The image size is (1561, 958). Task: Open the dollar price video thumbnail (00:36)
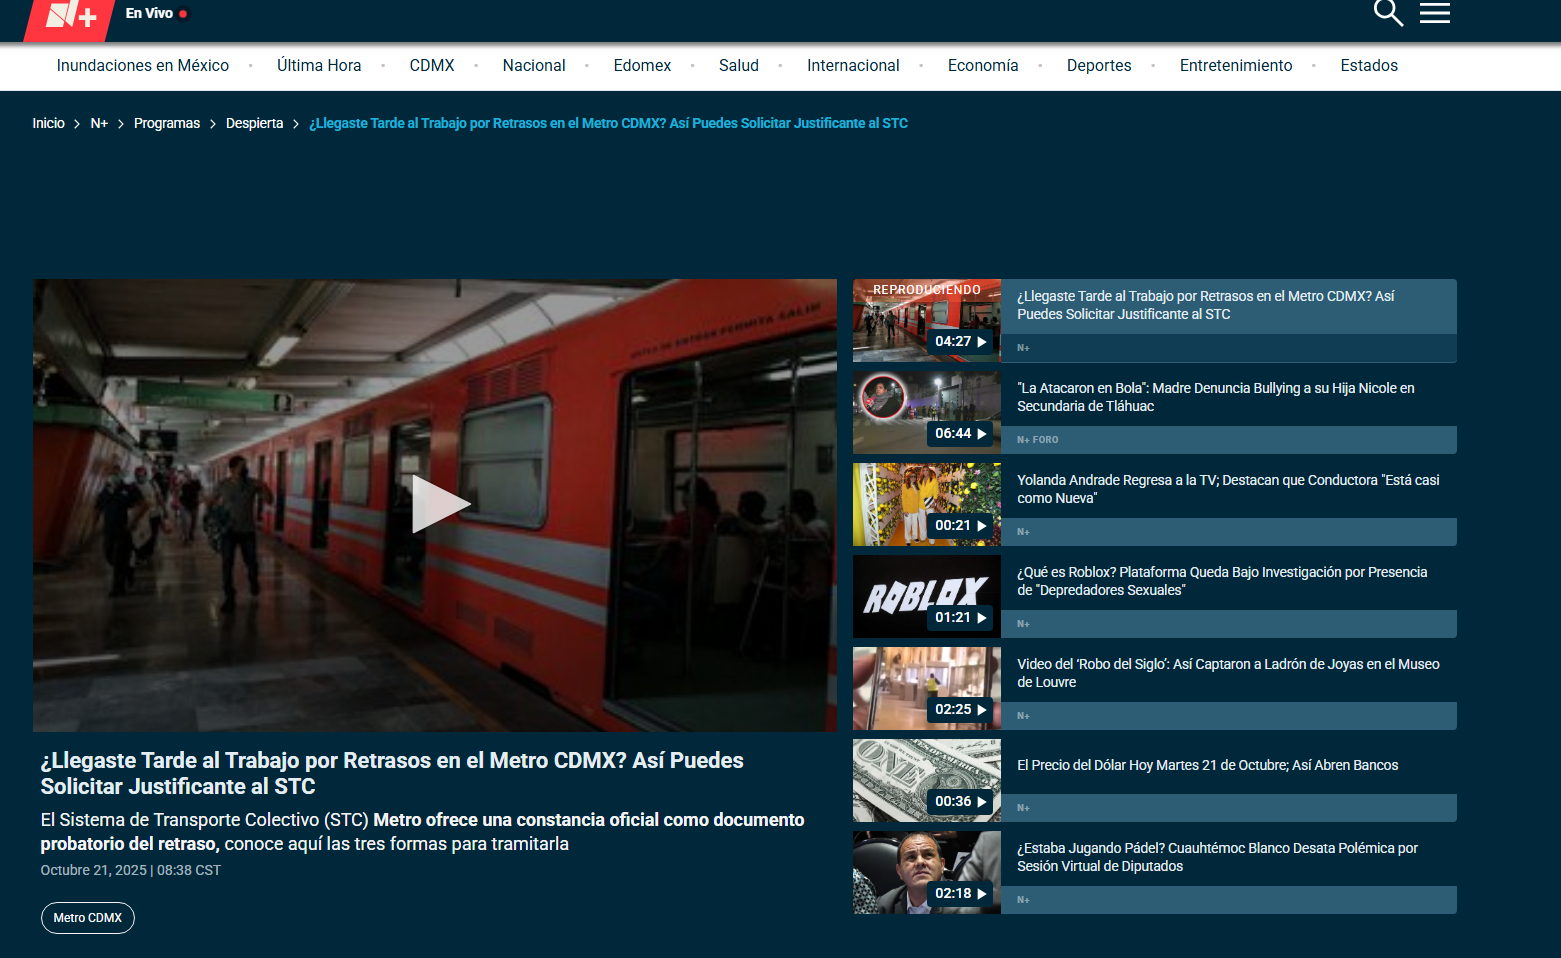click(x=927, y=780)
